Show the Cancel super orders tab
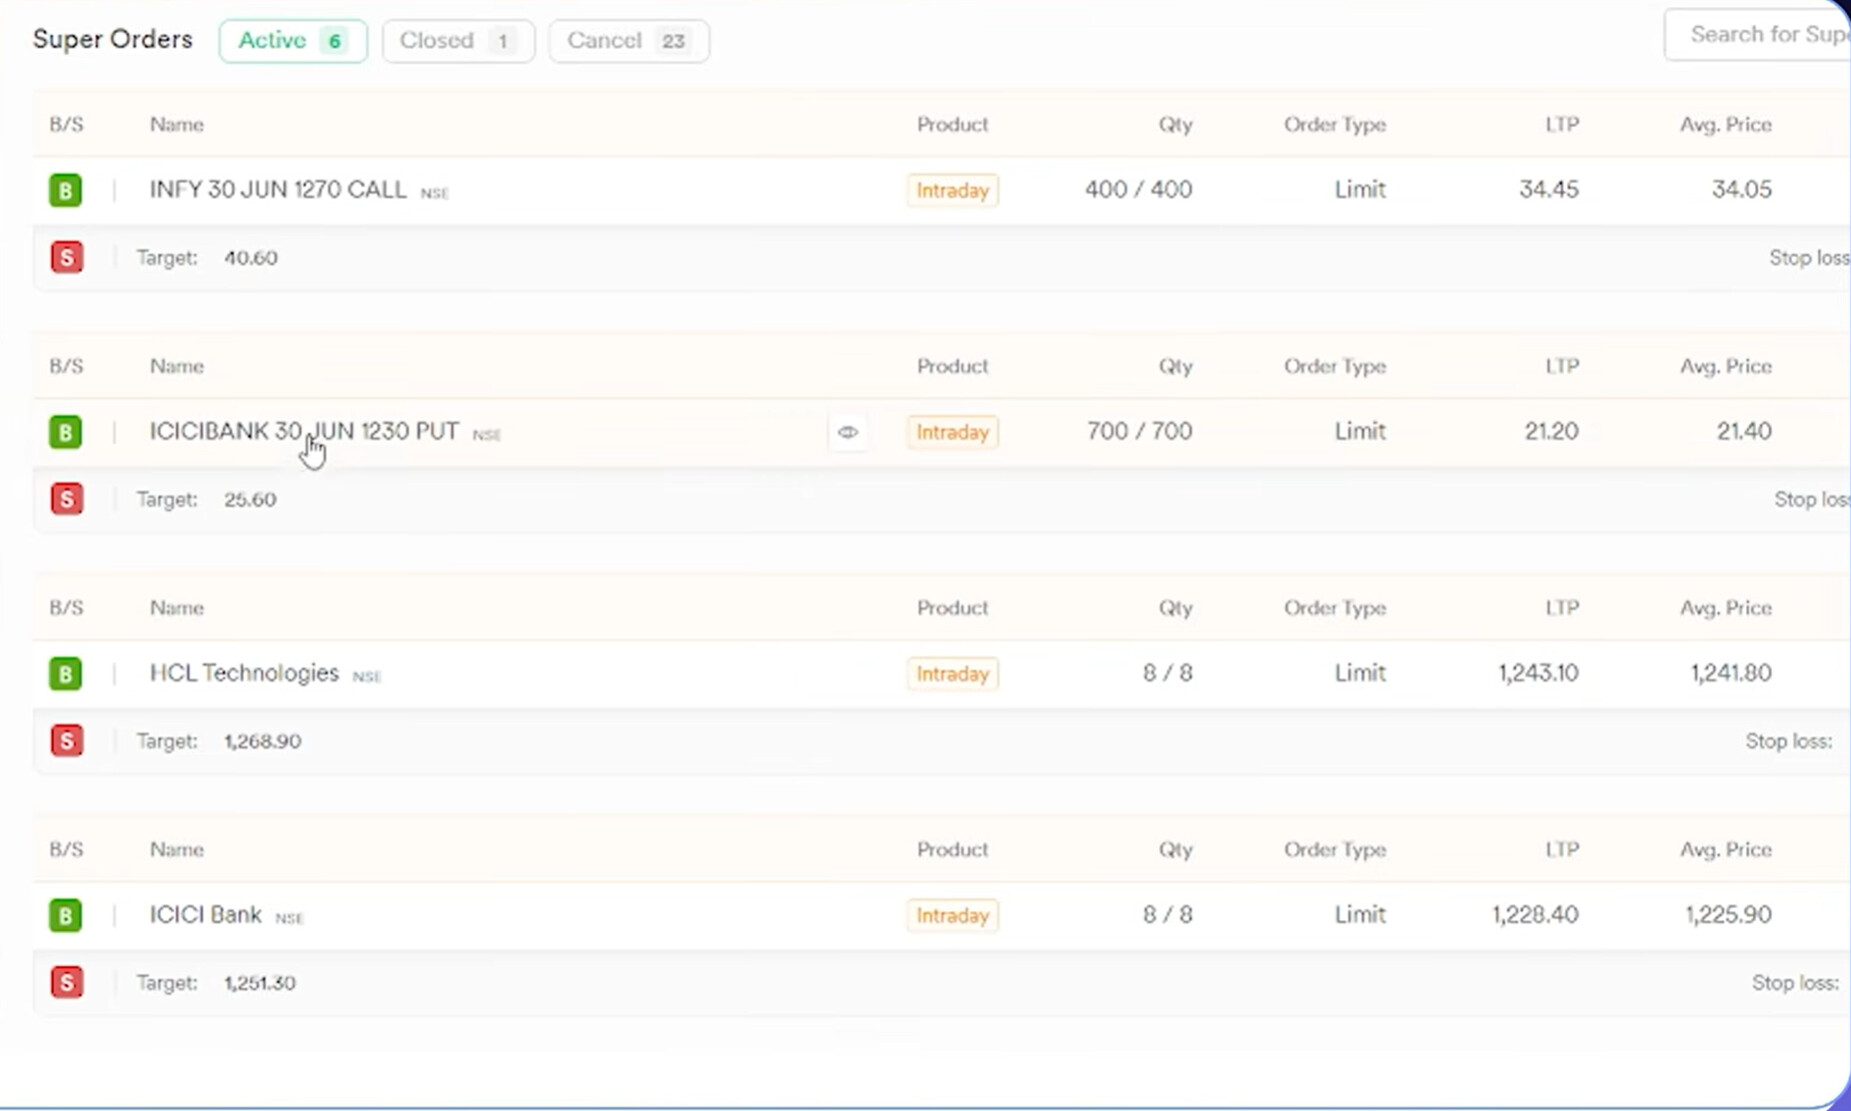The height and width of the screenshot is (1111, 1851). pos(629,41)
